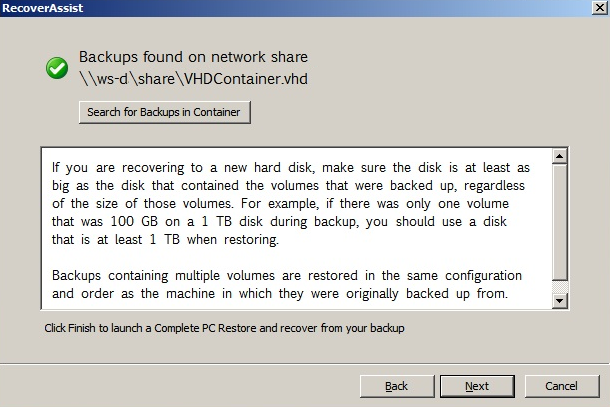Select the VHDContainer.vhd network path text

tap(193, 79)
